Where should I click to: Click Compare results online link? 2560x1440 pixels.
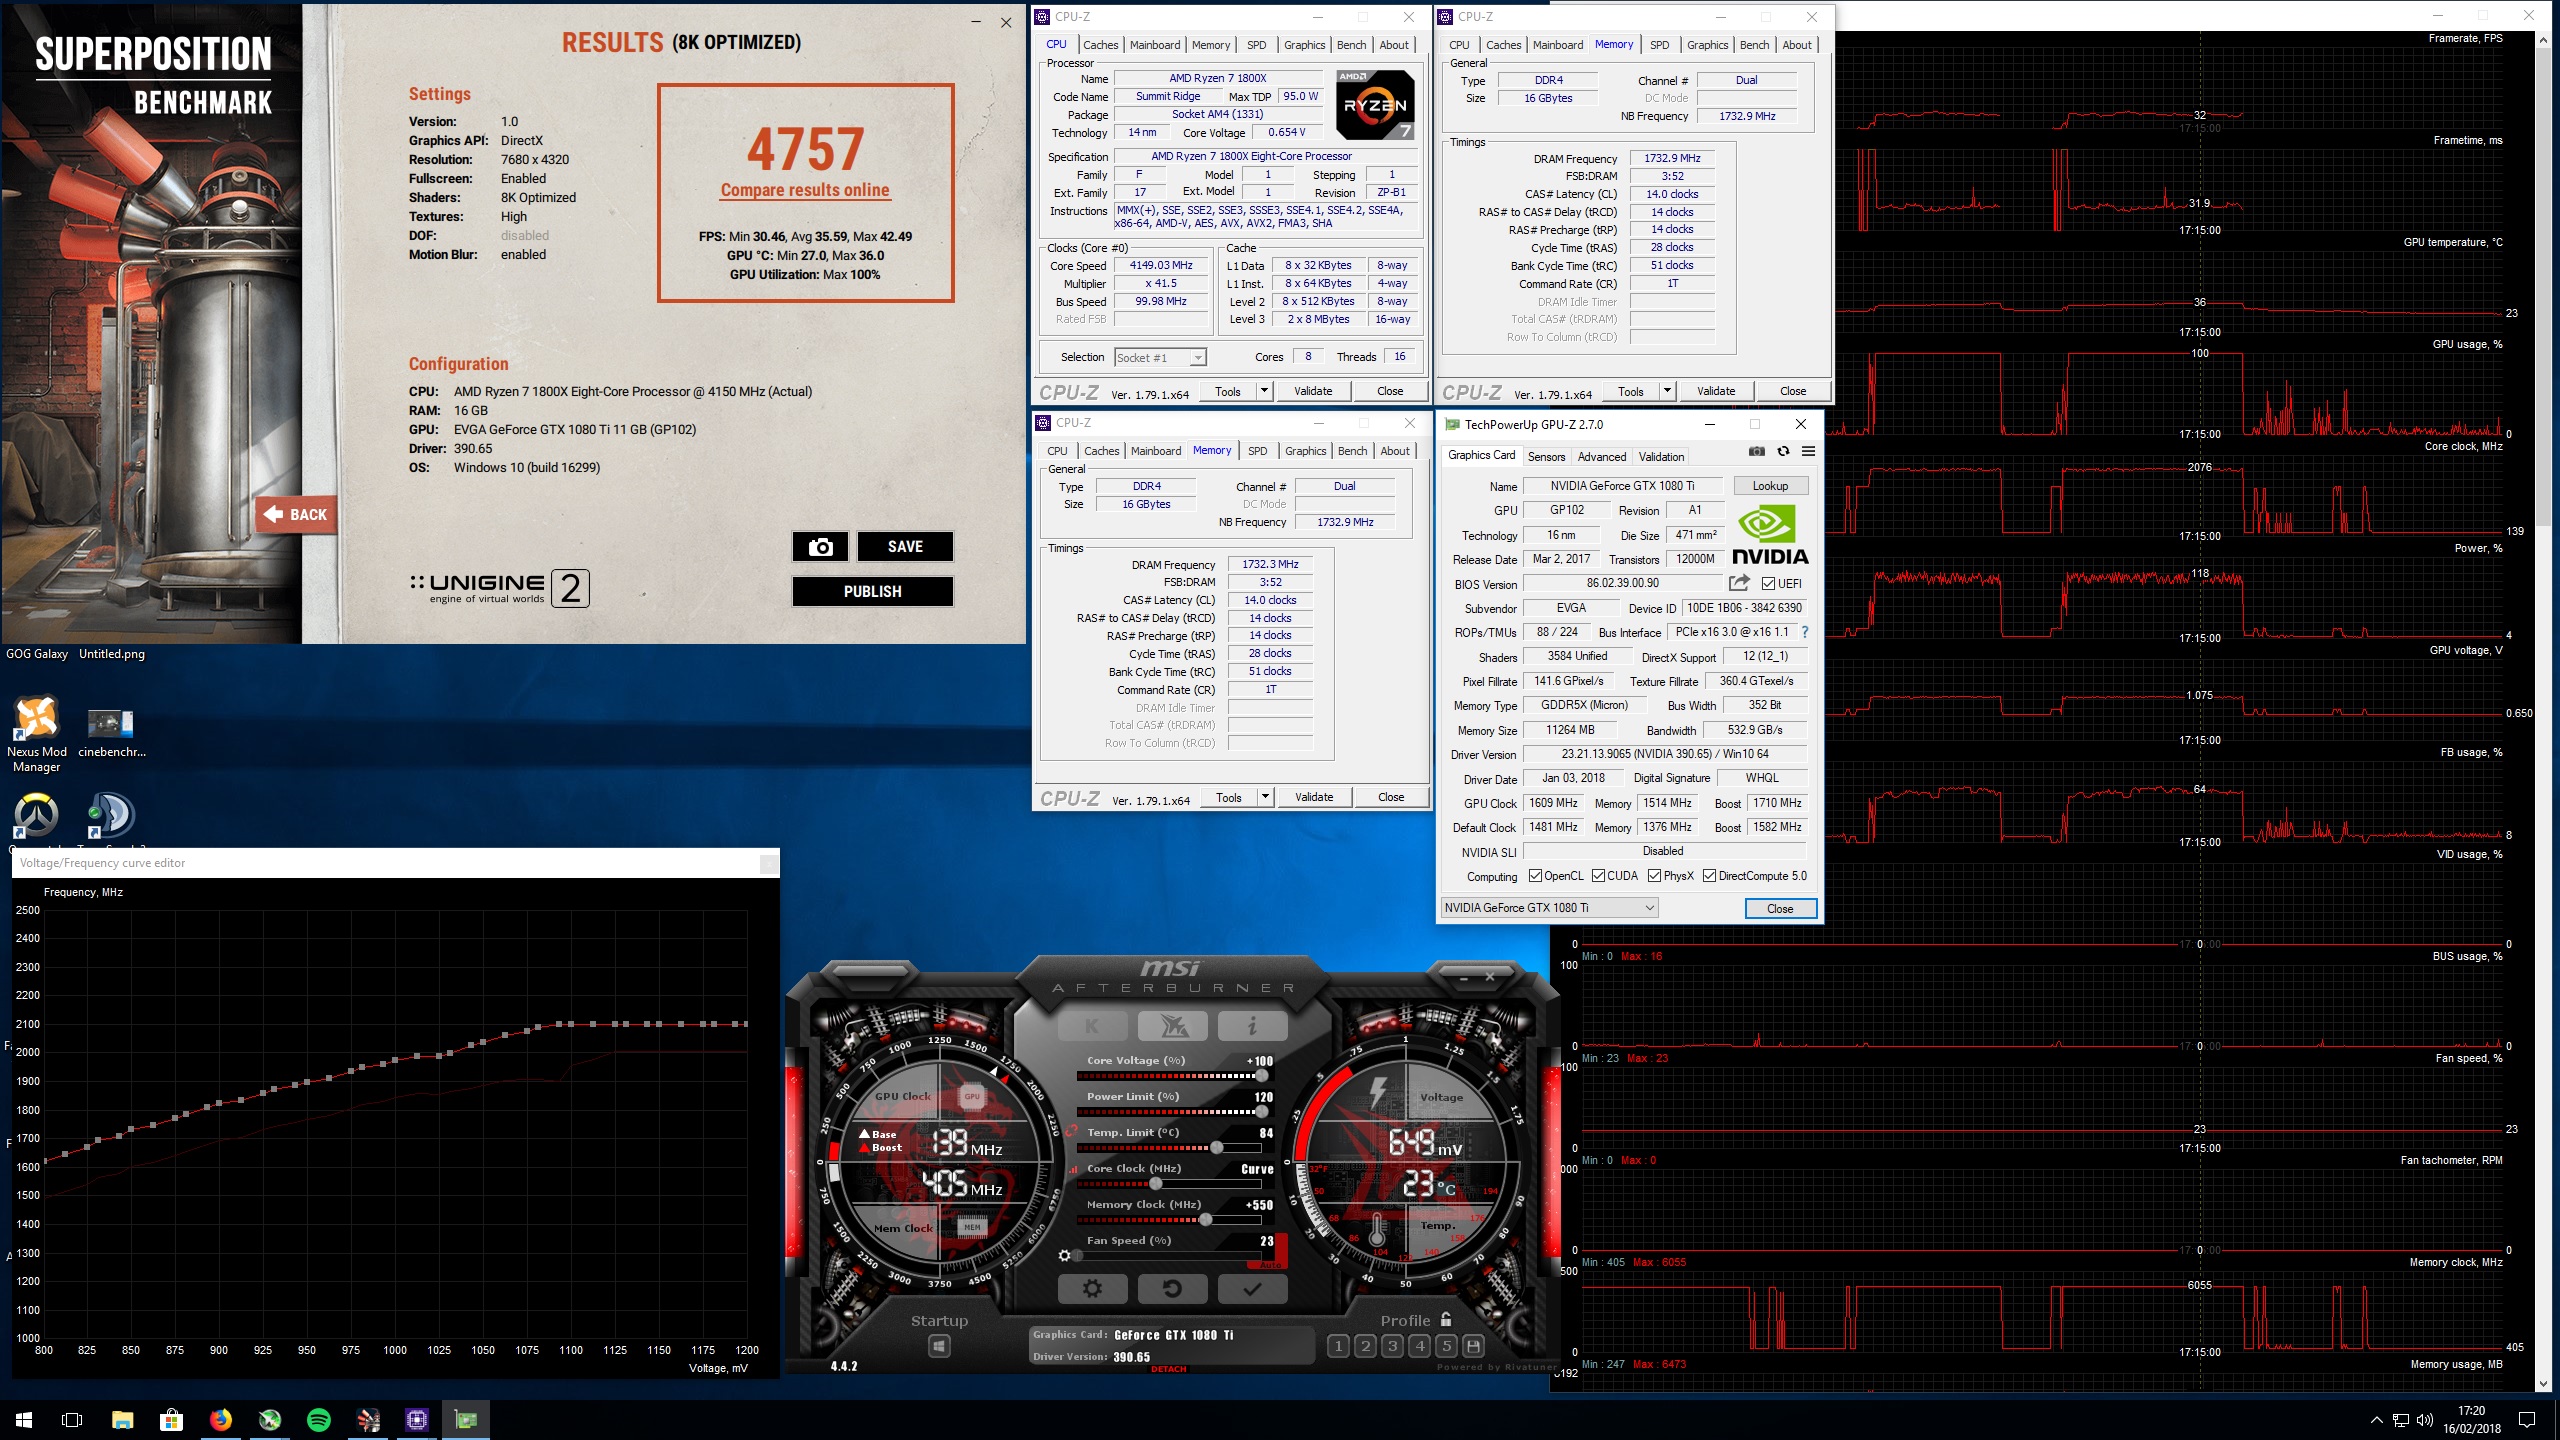(805, 190)
